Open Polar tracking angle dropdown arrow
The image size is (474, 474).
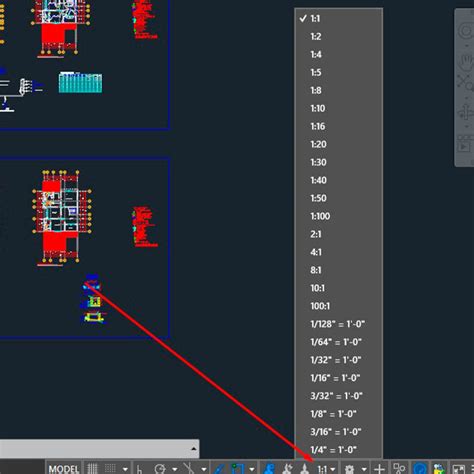(x=174, y=469)
